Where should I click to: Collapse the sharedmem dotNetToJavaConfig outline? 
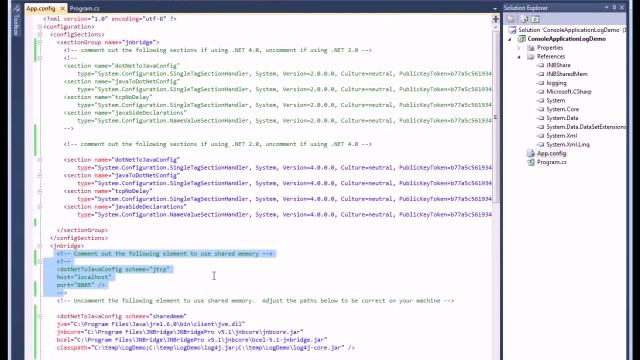[x=40, y=316]
